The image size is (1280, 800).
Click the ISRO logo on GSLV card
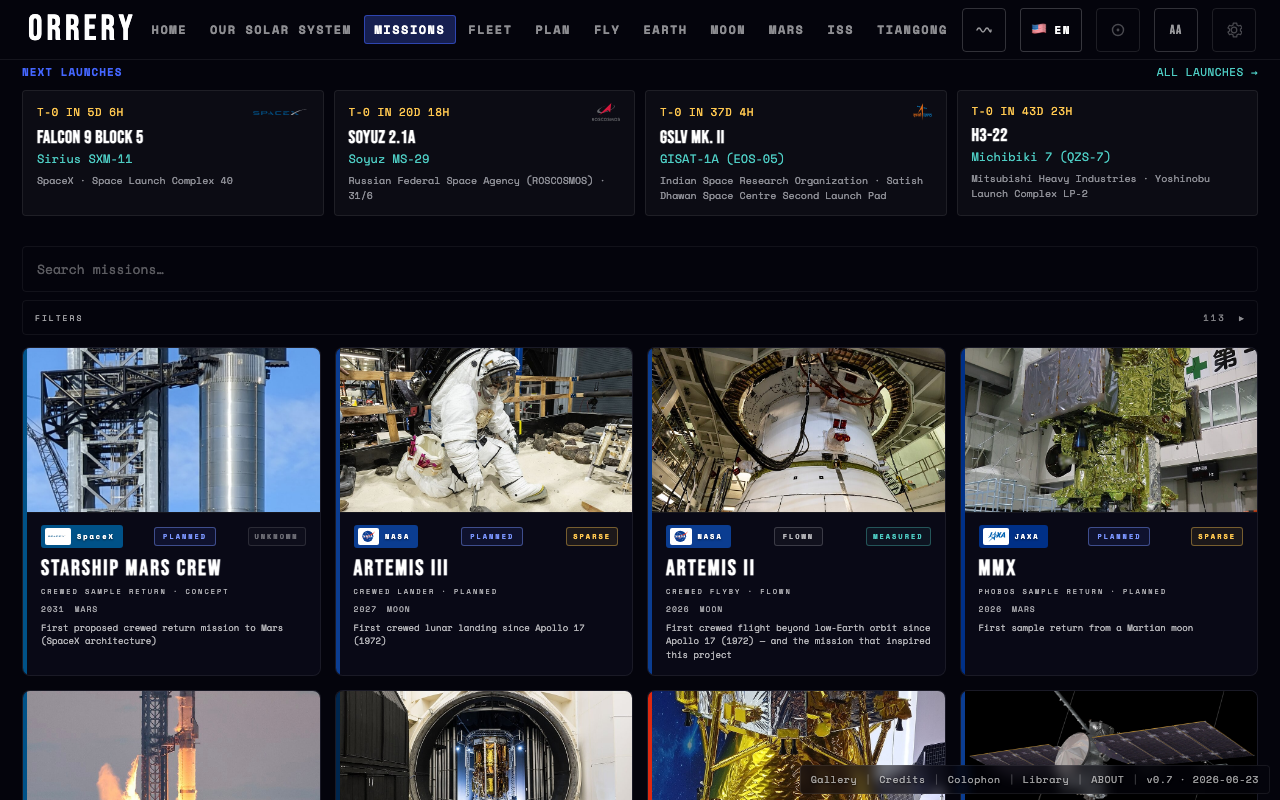coord(922,112)
